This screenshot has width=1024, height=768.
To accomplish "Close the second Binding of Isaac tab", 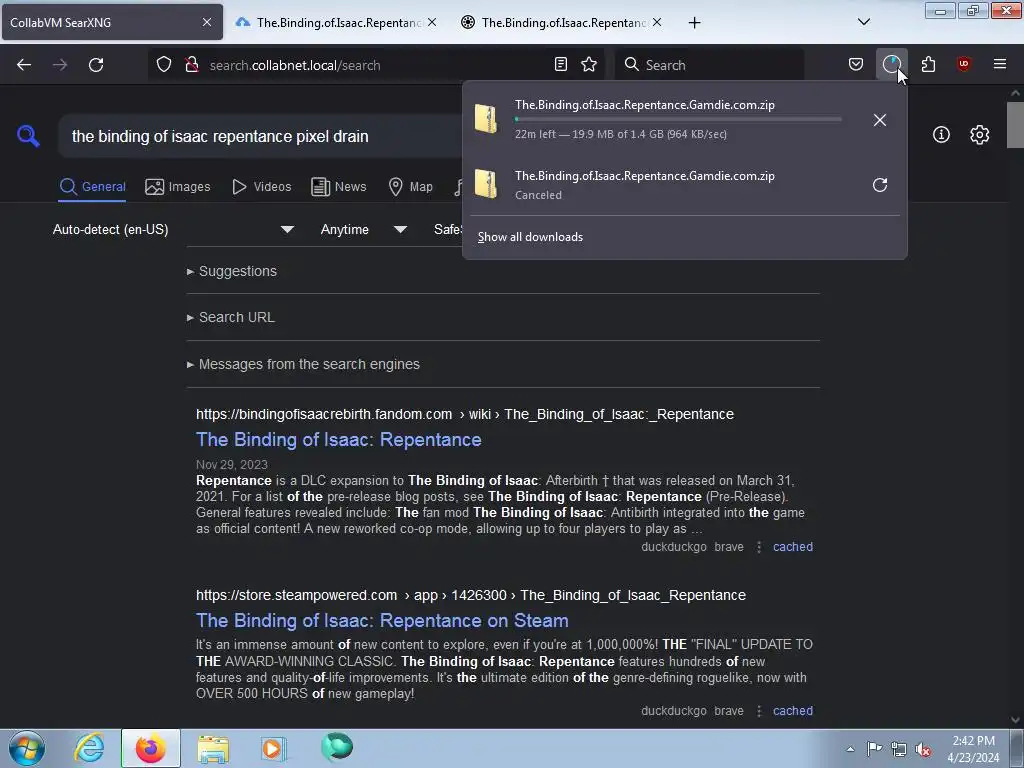I will (x=432, y=22).
